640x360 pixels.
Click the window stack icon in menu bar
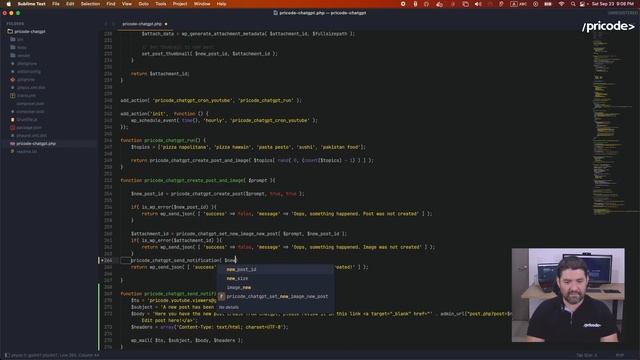[x=465, y=4]
